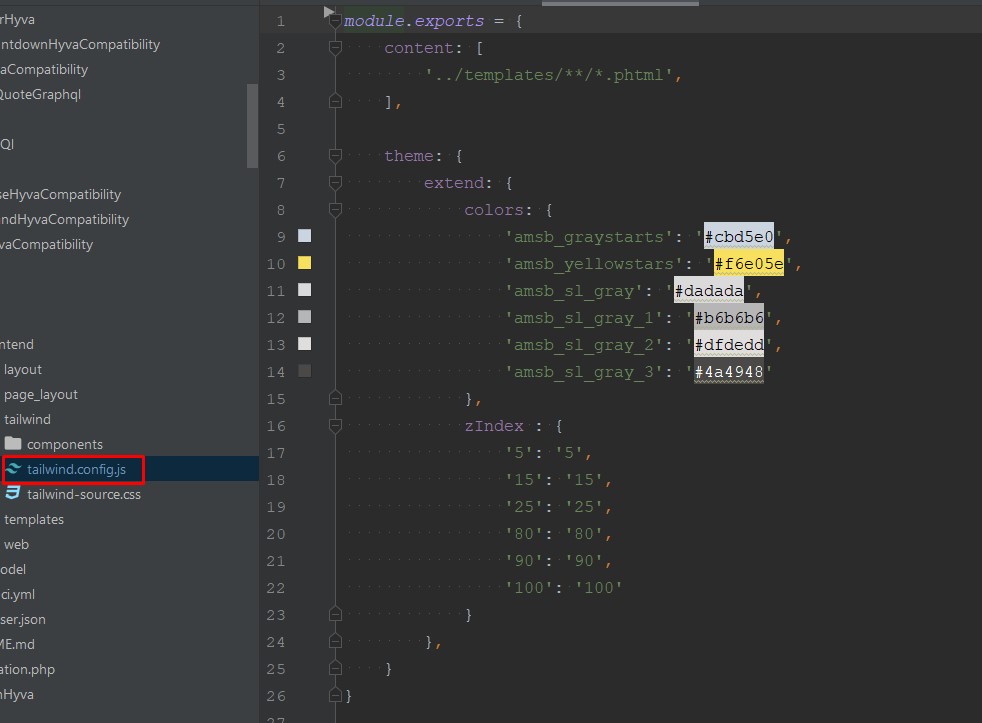The height and width of the screenshot is (723, 982).
Task: Click the #4a4948 color value
Action: point(728,372)
